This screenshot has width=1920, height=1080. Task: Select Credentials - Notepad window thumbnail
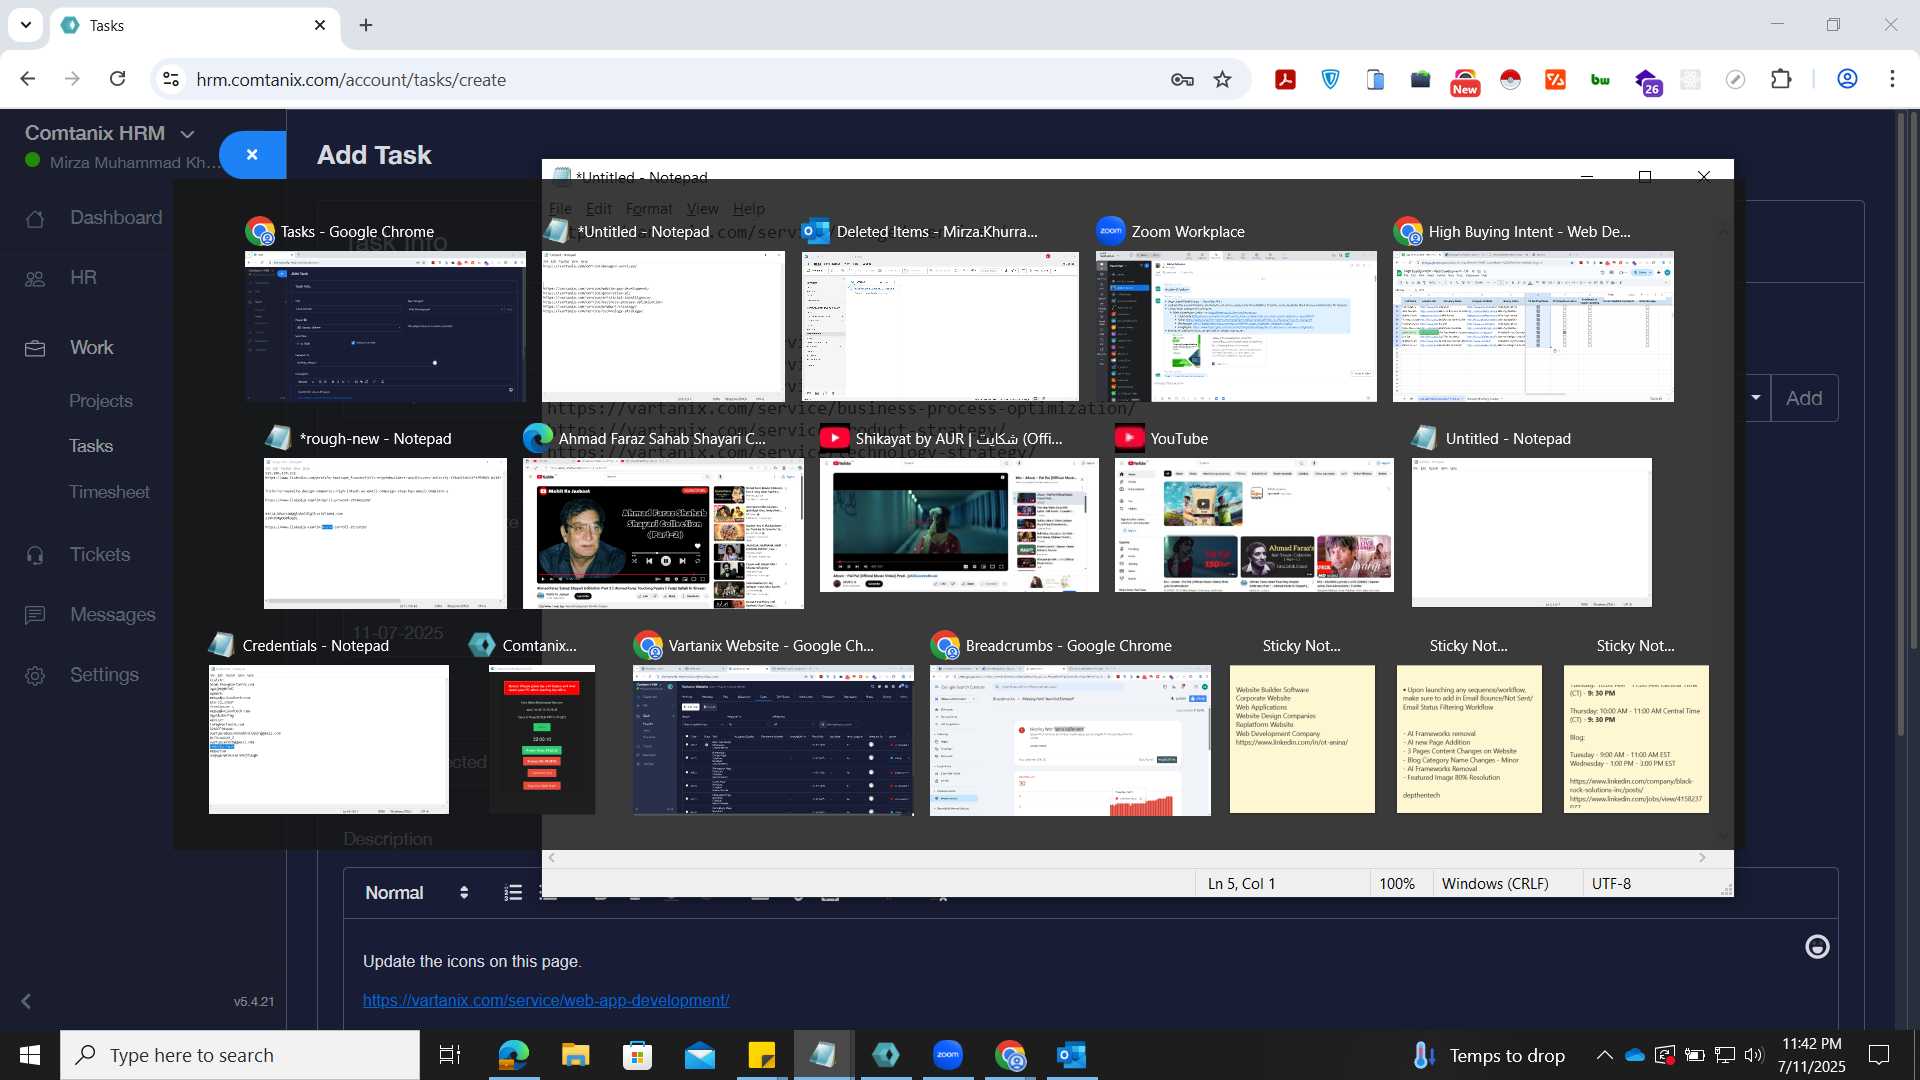pos(329,739)
